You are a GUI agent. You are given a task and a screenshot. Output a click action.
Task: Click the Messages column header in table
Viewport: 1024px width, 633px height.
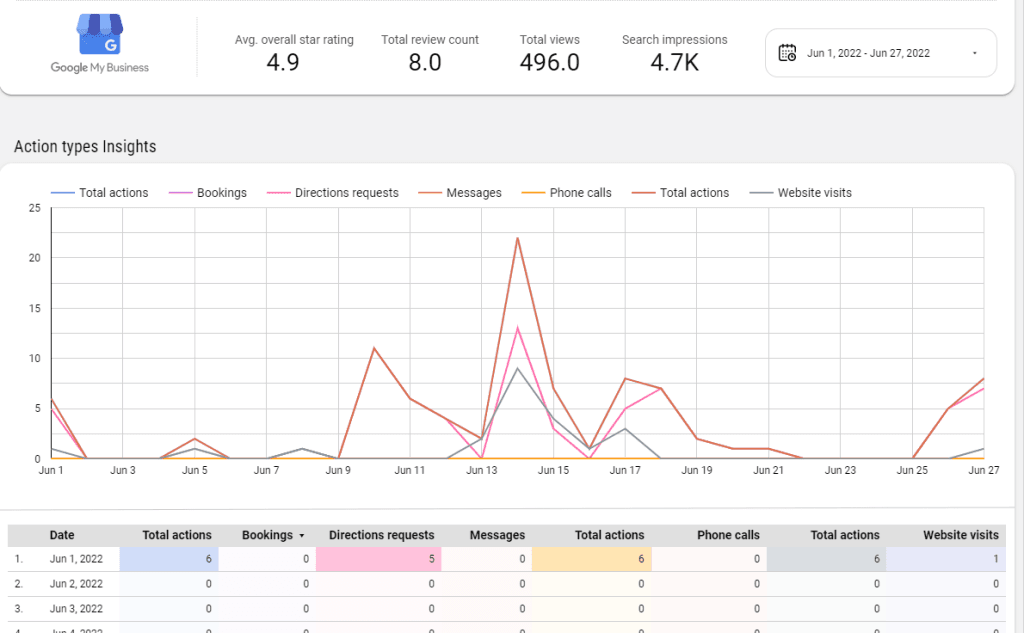tap(498, 535)
